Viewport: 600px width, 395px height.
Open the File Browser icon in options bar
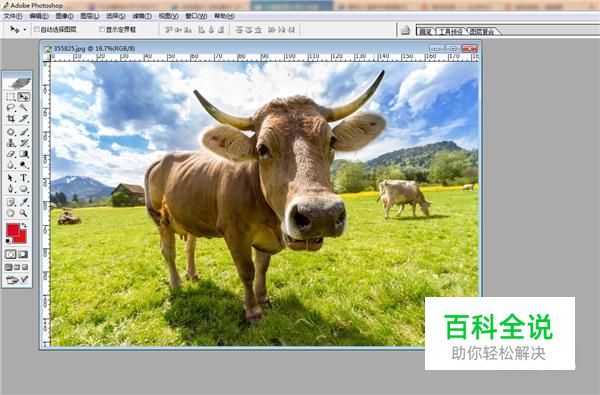pyautogui.click(x=405, y=30)
